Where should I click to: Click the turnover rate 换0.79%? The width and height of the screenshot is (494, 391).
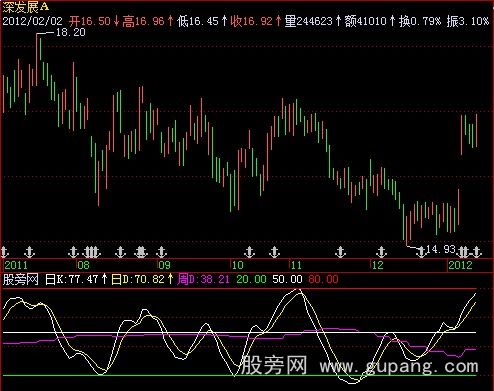420,21
